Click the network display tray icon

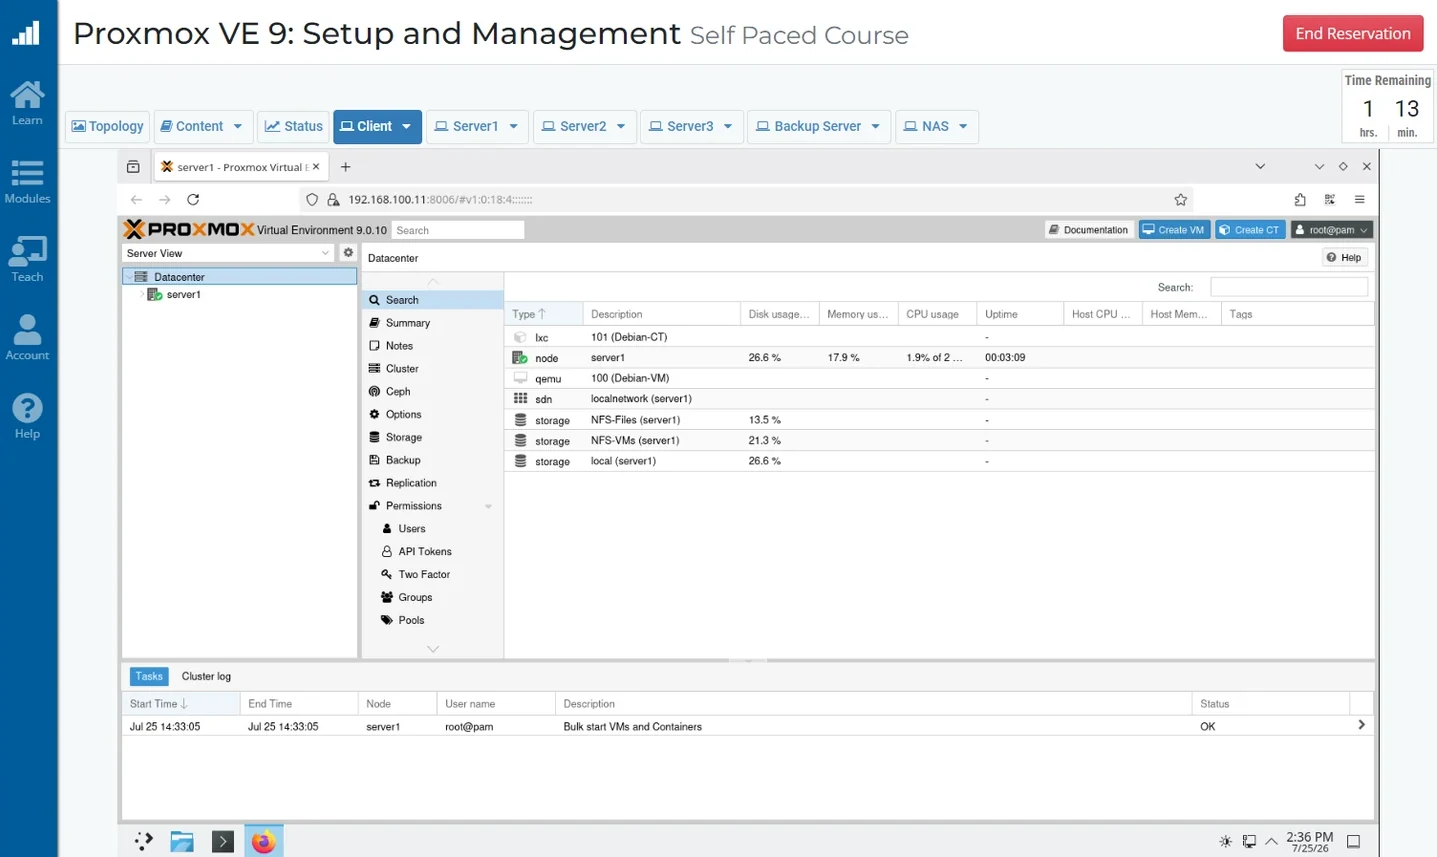[x=1249, y=842]
